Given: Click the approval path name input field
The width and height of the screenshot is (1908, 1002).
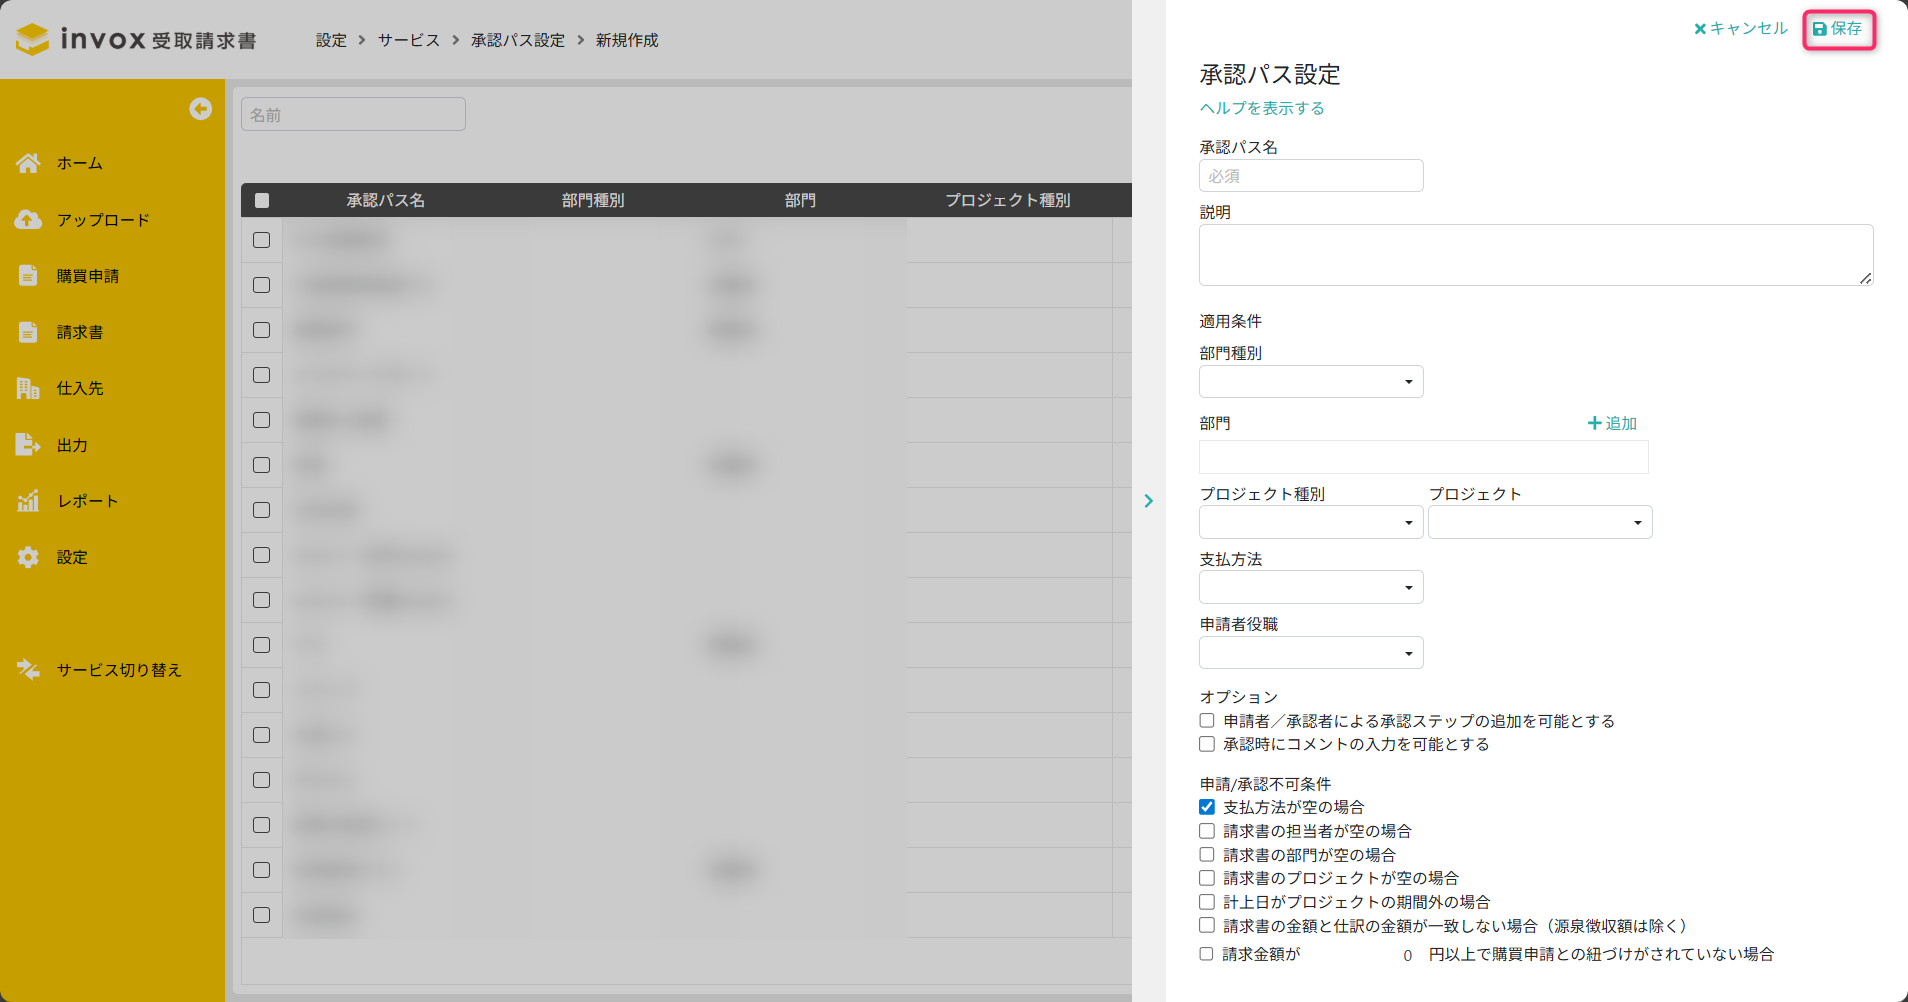Looking at the screenshot, I should tap(1310, 176).
